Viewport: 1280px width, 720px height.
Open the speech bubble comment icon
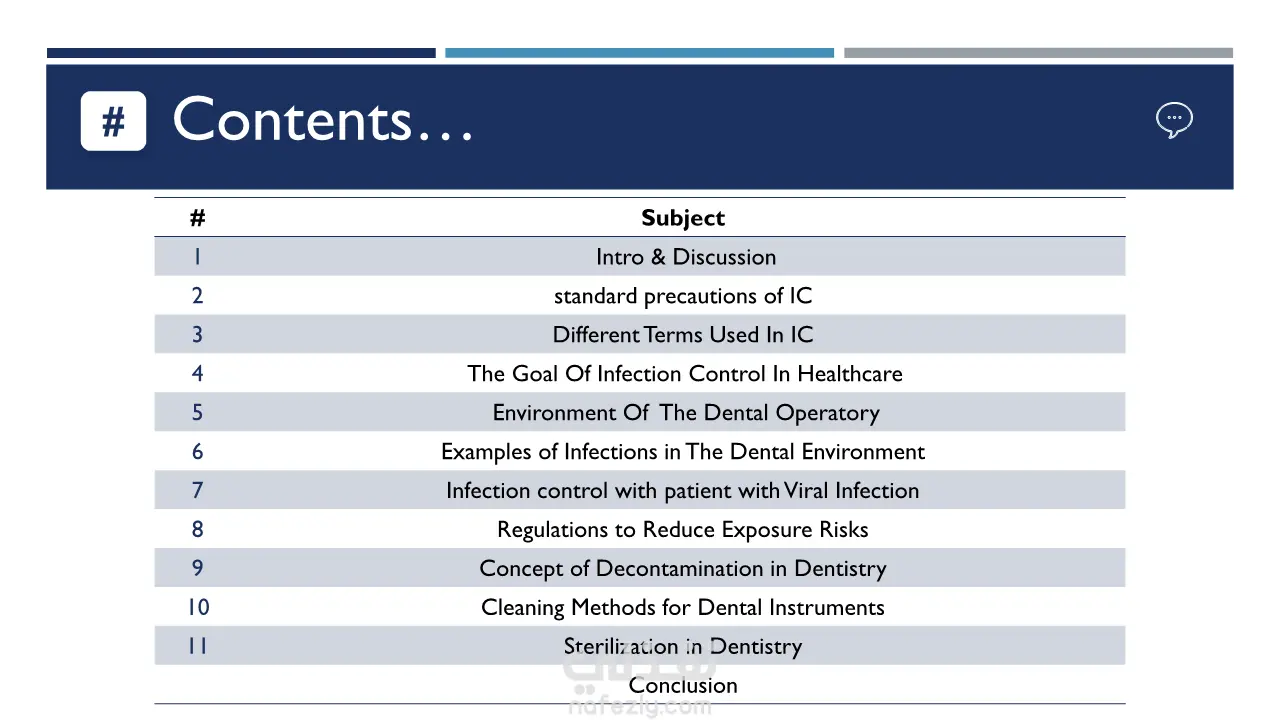1174,120
